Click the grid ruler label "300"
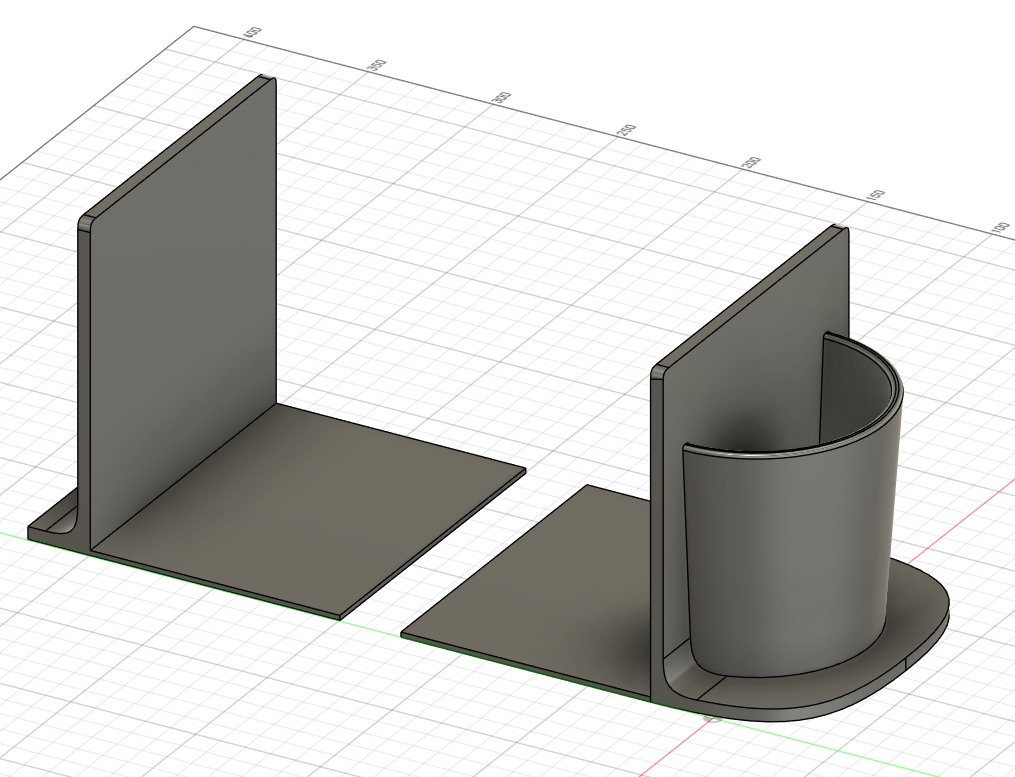Image resolution: width=1015 pixels, height=777 pixels. 502,99
